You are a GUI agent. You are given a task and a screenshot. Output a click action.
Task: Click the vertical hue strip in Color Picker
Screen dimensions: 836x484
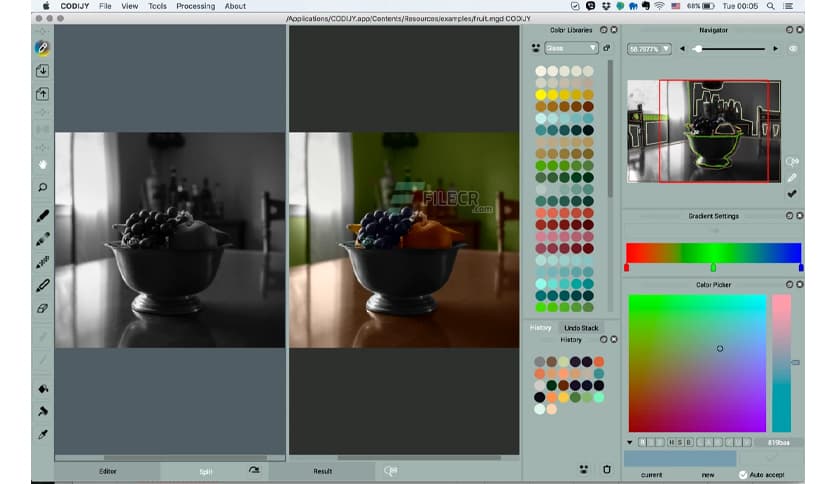tap(782, 363)
